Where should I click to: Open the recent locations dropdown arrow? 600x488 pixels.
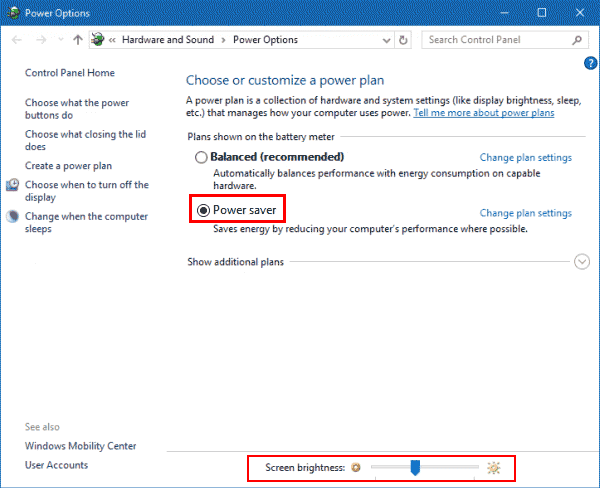[60, 39]
